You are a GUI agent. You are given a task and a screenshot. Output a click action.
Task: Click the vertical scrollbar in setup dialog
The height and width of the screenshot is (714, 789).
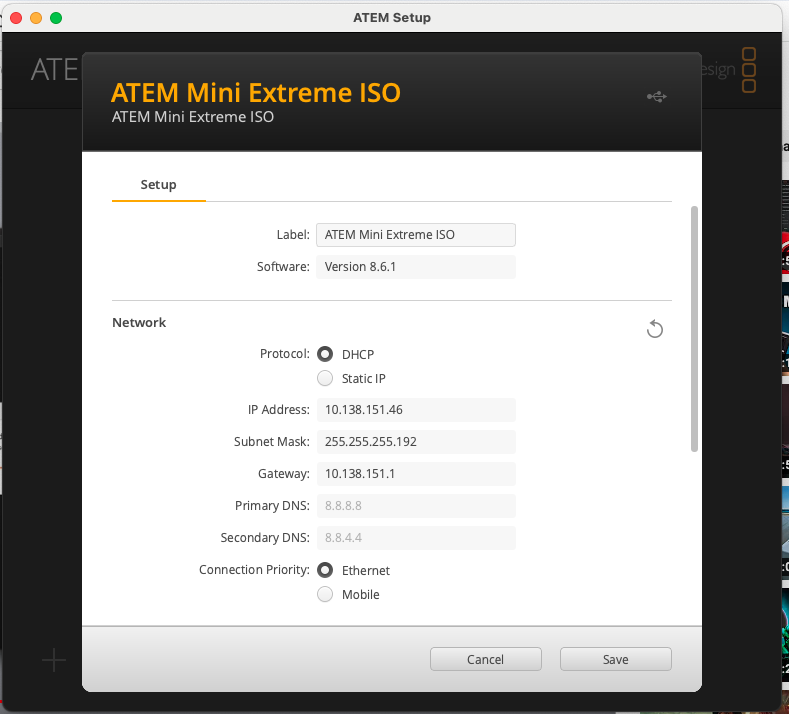(694, 329)
